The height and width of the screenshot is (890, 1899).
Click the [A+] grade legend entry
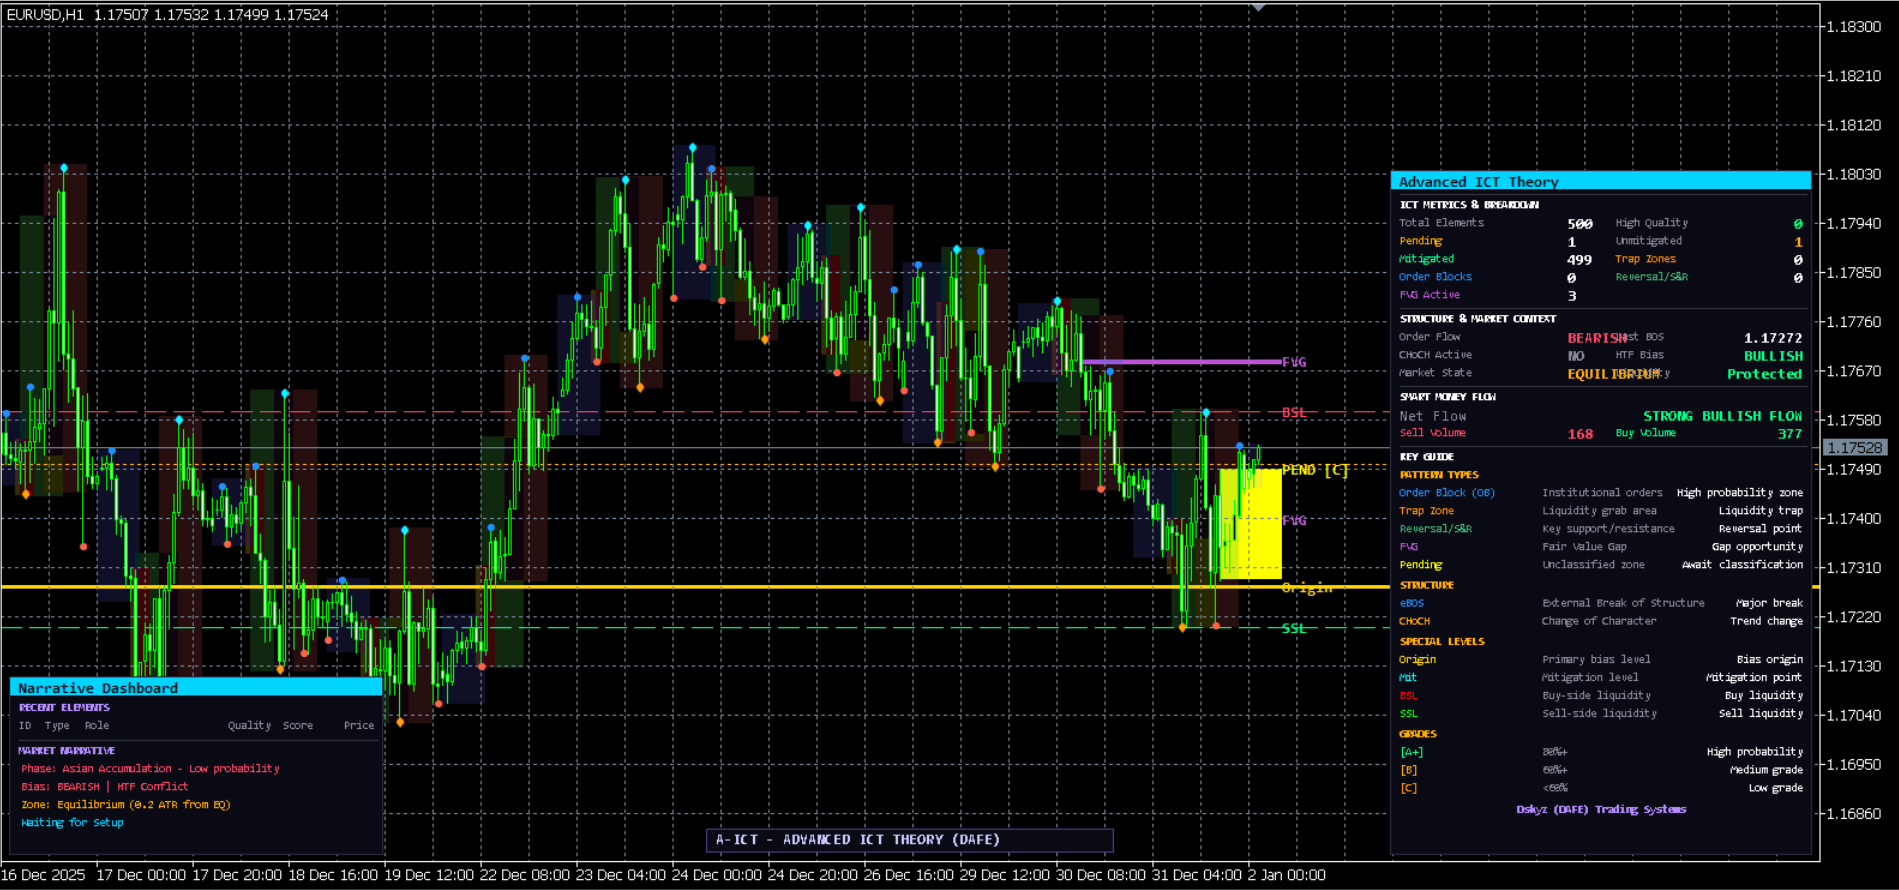pyautogui.click(x=1411, y=752)
